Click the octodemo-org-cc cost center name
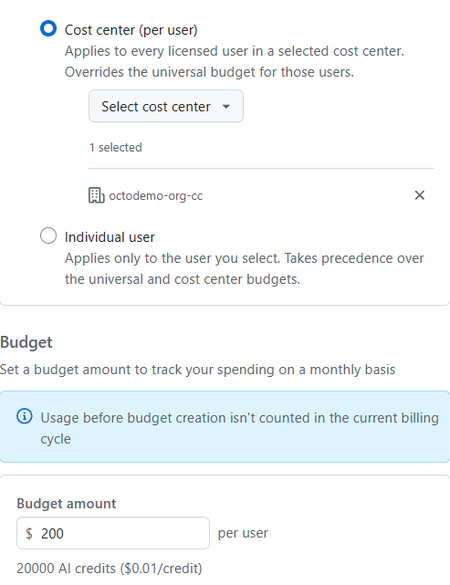450x585 pixels. [x=156, y=196]
